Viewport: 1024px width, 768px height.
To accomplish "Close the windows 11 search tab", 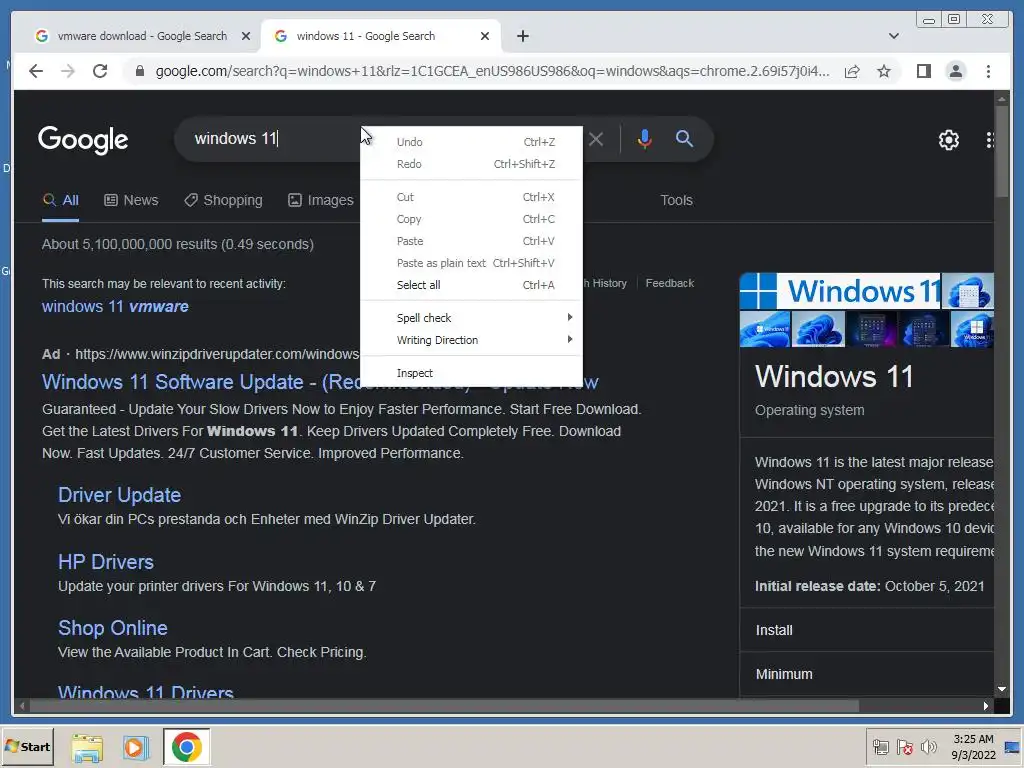I will tap(485, 36).
